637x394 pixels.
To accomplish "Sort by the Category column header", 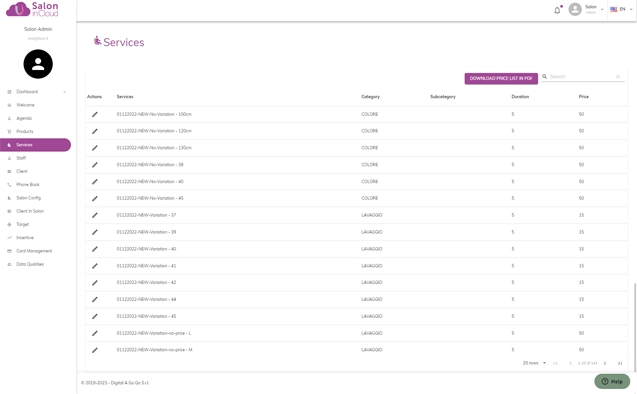I will click(370, 97).
